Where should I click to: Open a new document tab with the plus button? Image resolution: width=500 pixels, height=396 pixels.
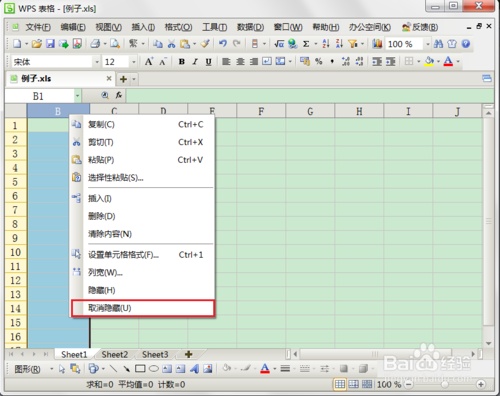123,79
